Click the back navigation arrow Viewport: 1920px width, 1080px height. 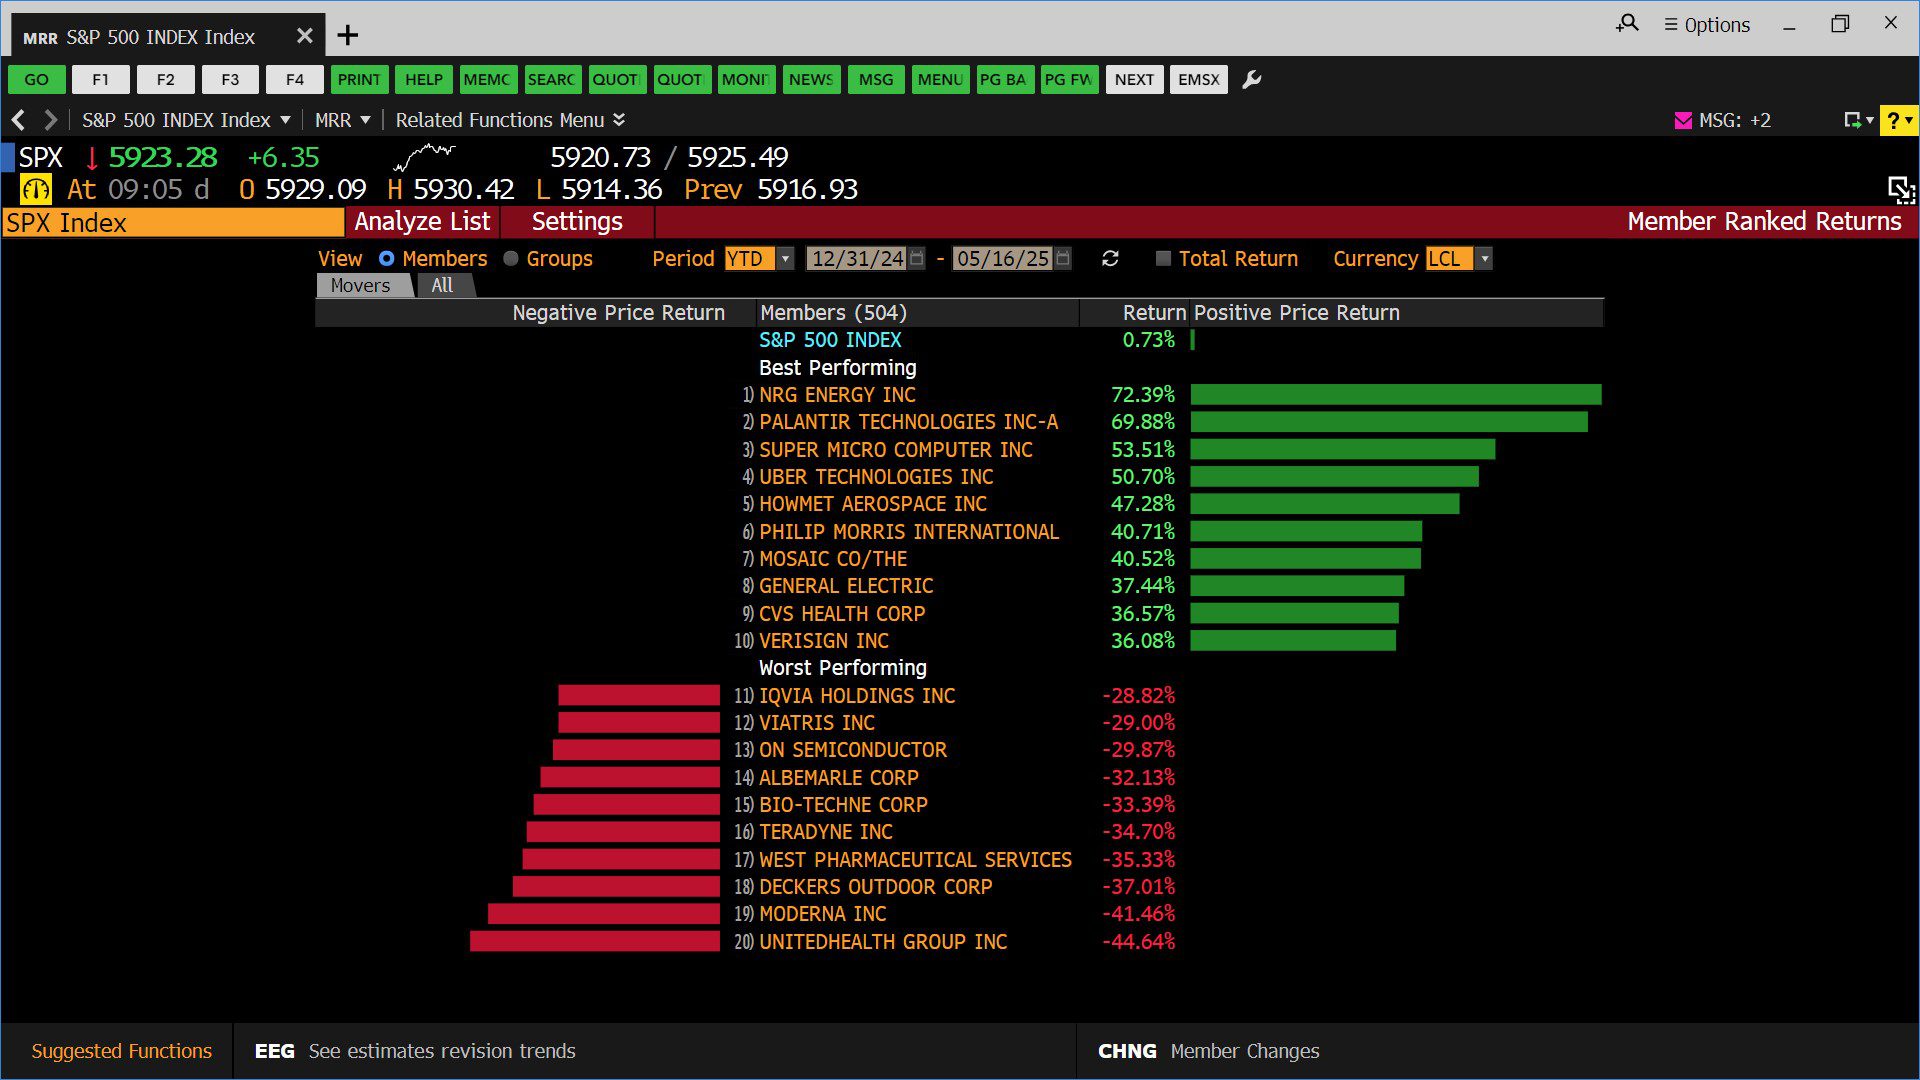tap(18, 120)
